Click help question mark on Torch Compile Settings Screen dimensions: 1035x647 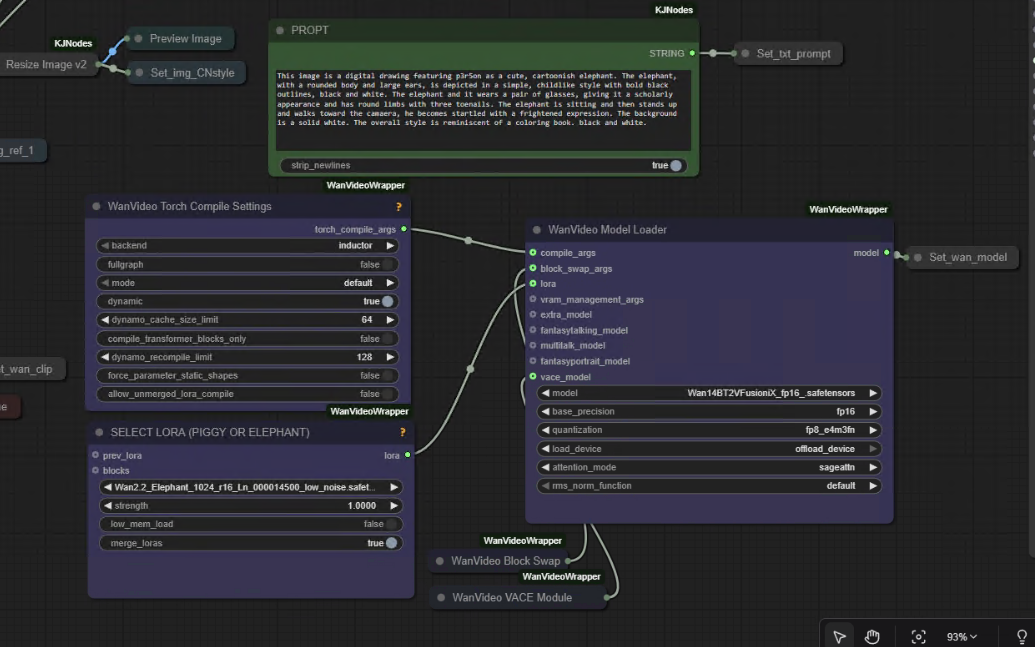click(x=399, y=207)
